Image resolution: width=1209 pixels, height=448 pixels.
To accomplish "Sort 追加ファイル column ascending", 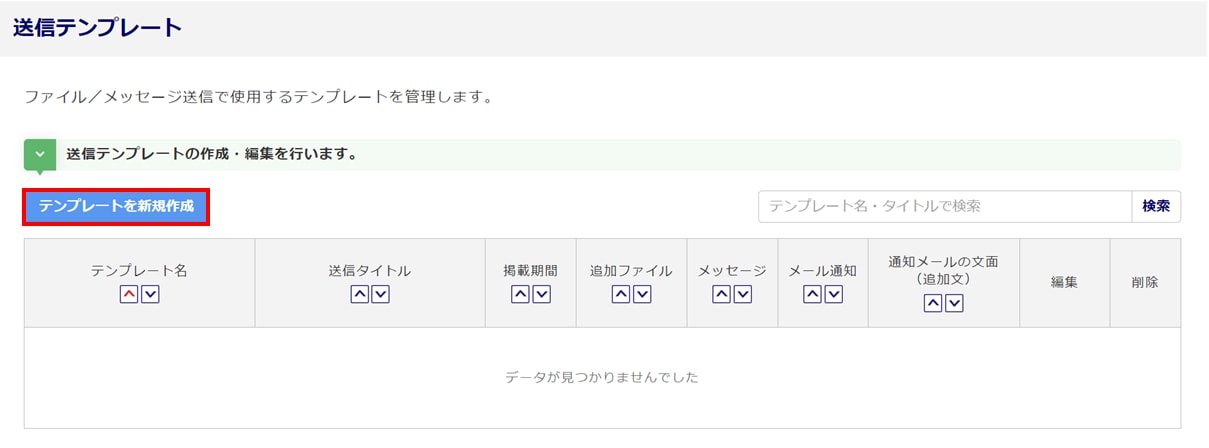I will point(621,294).
